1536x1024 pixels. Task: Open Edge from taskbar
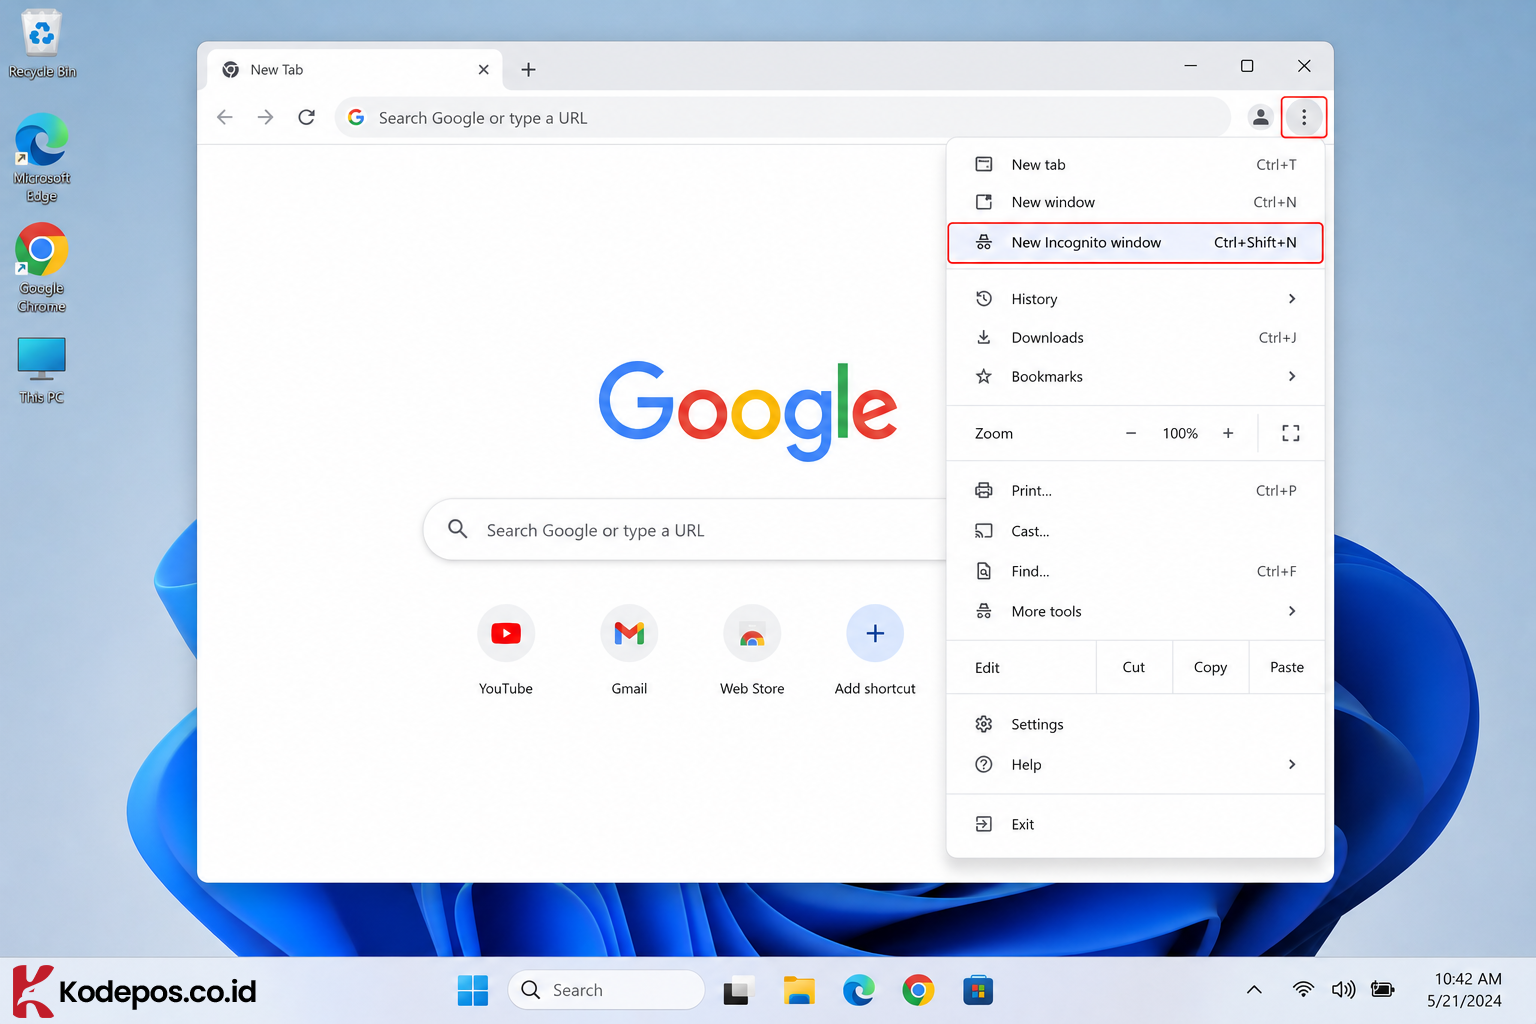[858, 990]
